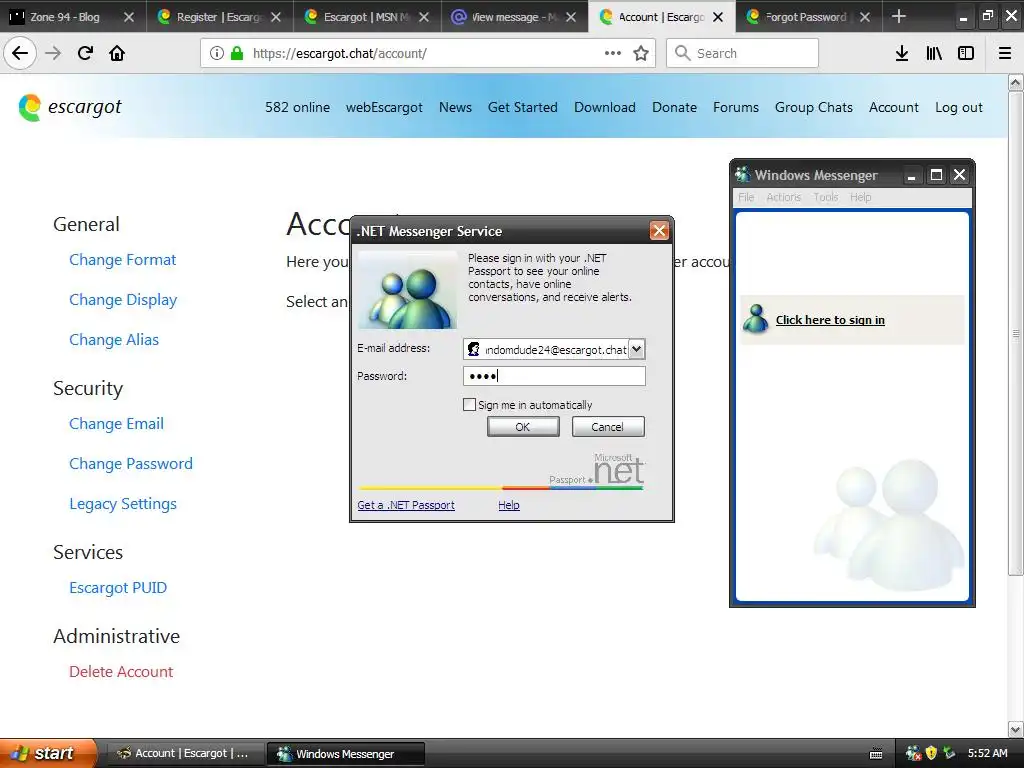Select Windows Messenger taskbar button
Screen dimensions: 1024x768
346,754
